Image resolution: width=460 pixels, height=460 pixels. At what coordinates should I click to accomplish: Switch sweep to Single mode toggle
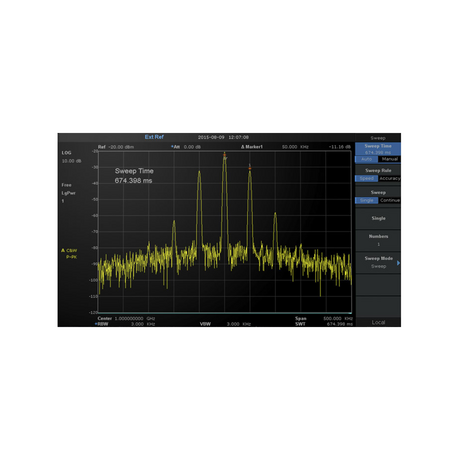[x=366, y=200]
